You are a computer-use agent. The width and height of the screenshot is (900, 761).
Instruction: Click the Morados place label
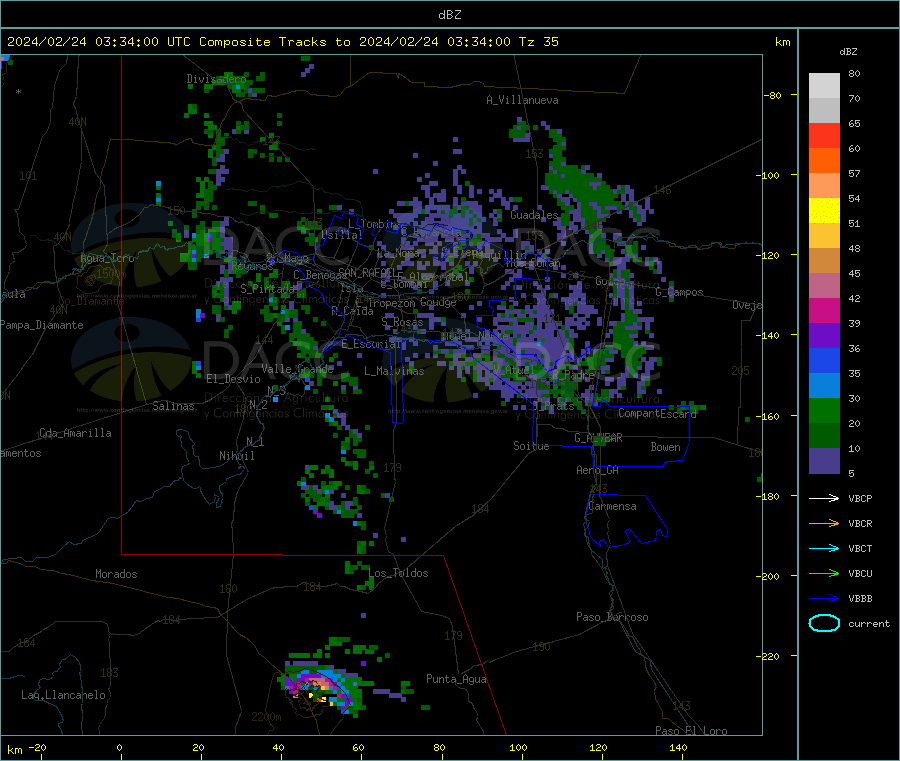click(116, 574)
